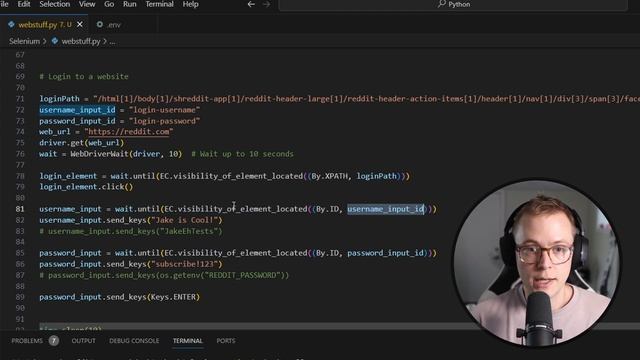Click the loginPath variable on line 71
640x360 pixels.
click(x=59, y=99)
